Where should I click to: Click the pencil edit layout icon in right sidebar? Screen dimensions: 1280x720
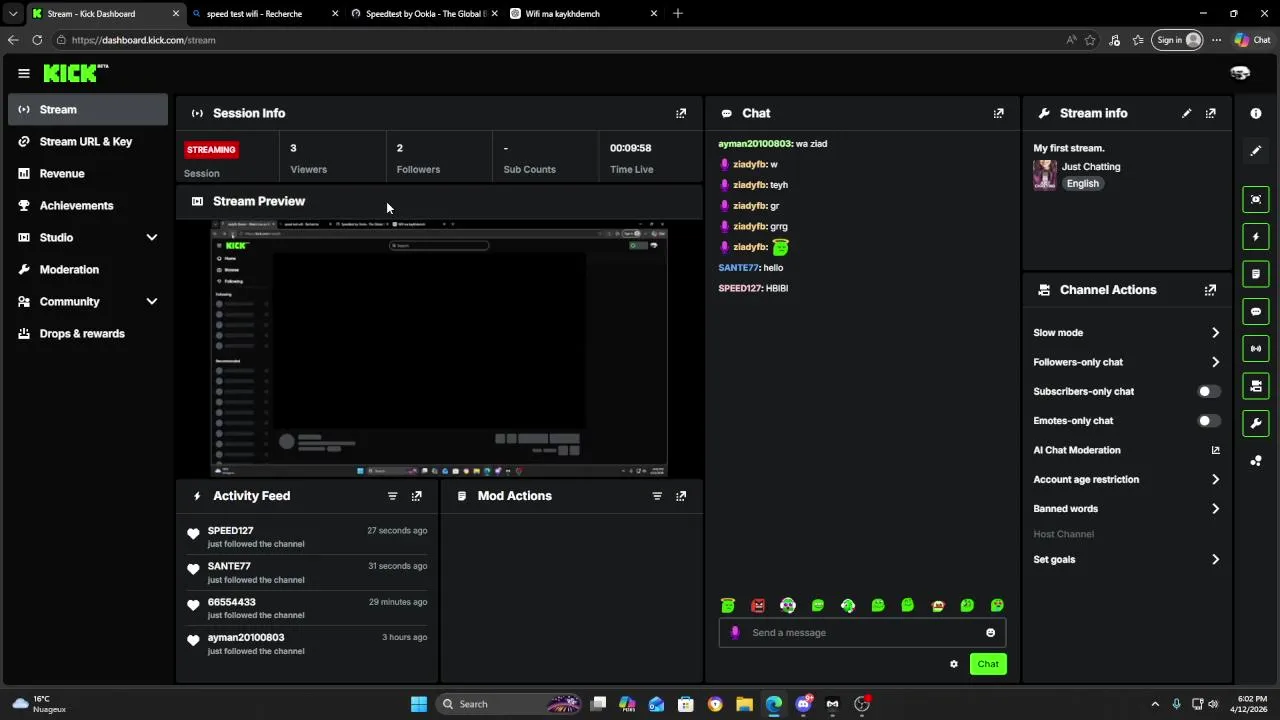1256,151
